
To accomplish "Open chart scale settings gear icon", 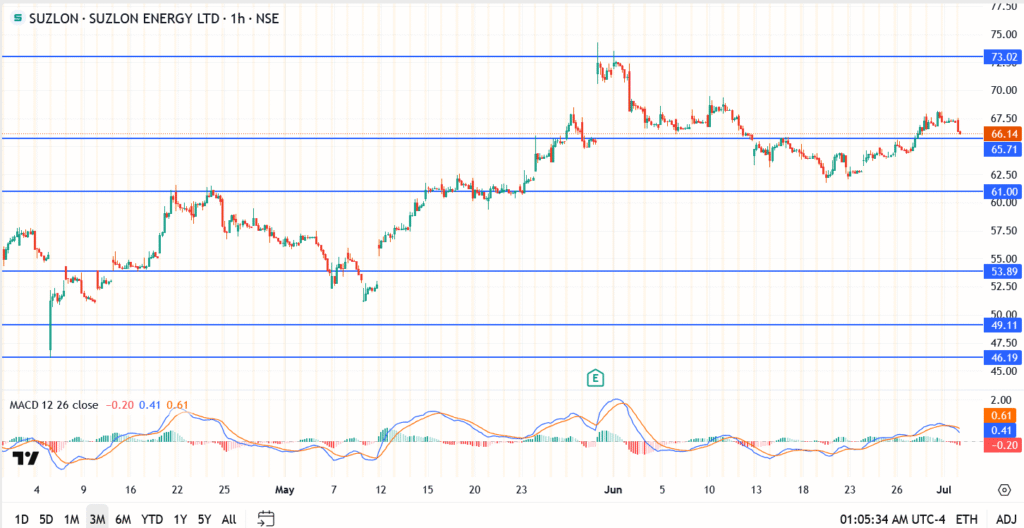I will tap(1004, 489).
